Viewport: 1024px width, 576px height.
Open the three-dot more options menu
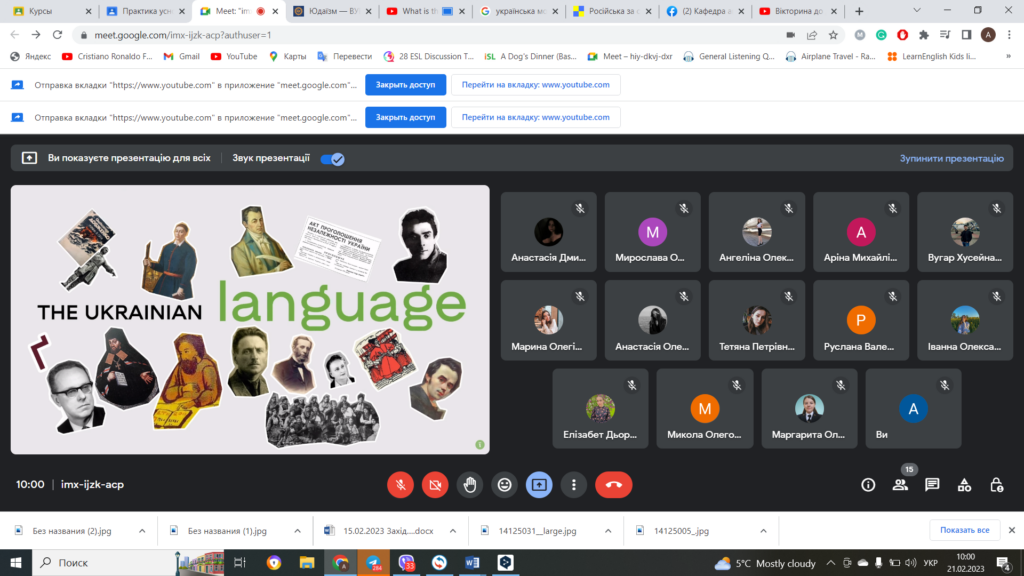[574, 485]
